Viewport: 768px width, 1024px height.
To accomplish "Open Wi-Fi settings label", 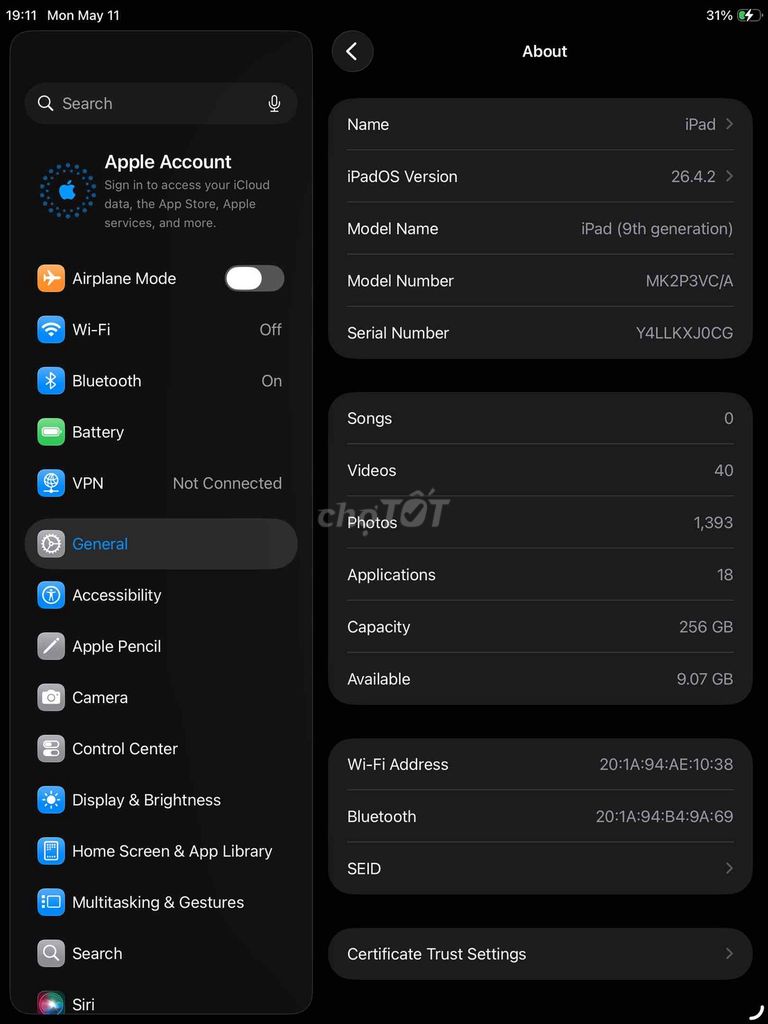I will click(x=91, y=329).
